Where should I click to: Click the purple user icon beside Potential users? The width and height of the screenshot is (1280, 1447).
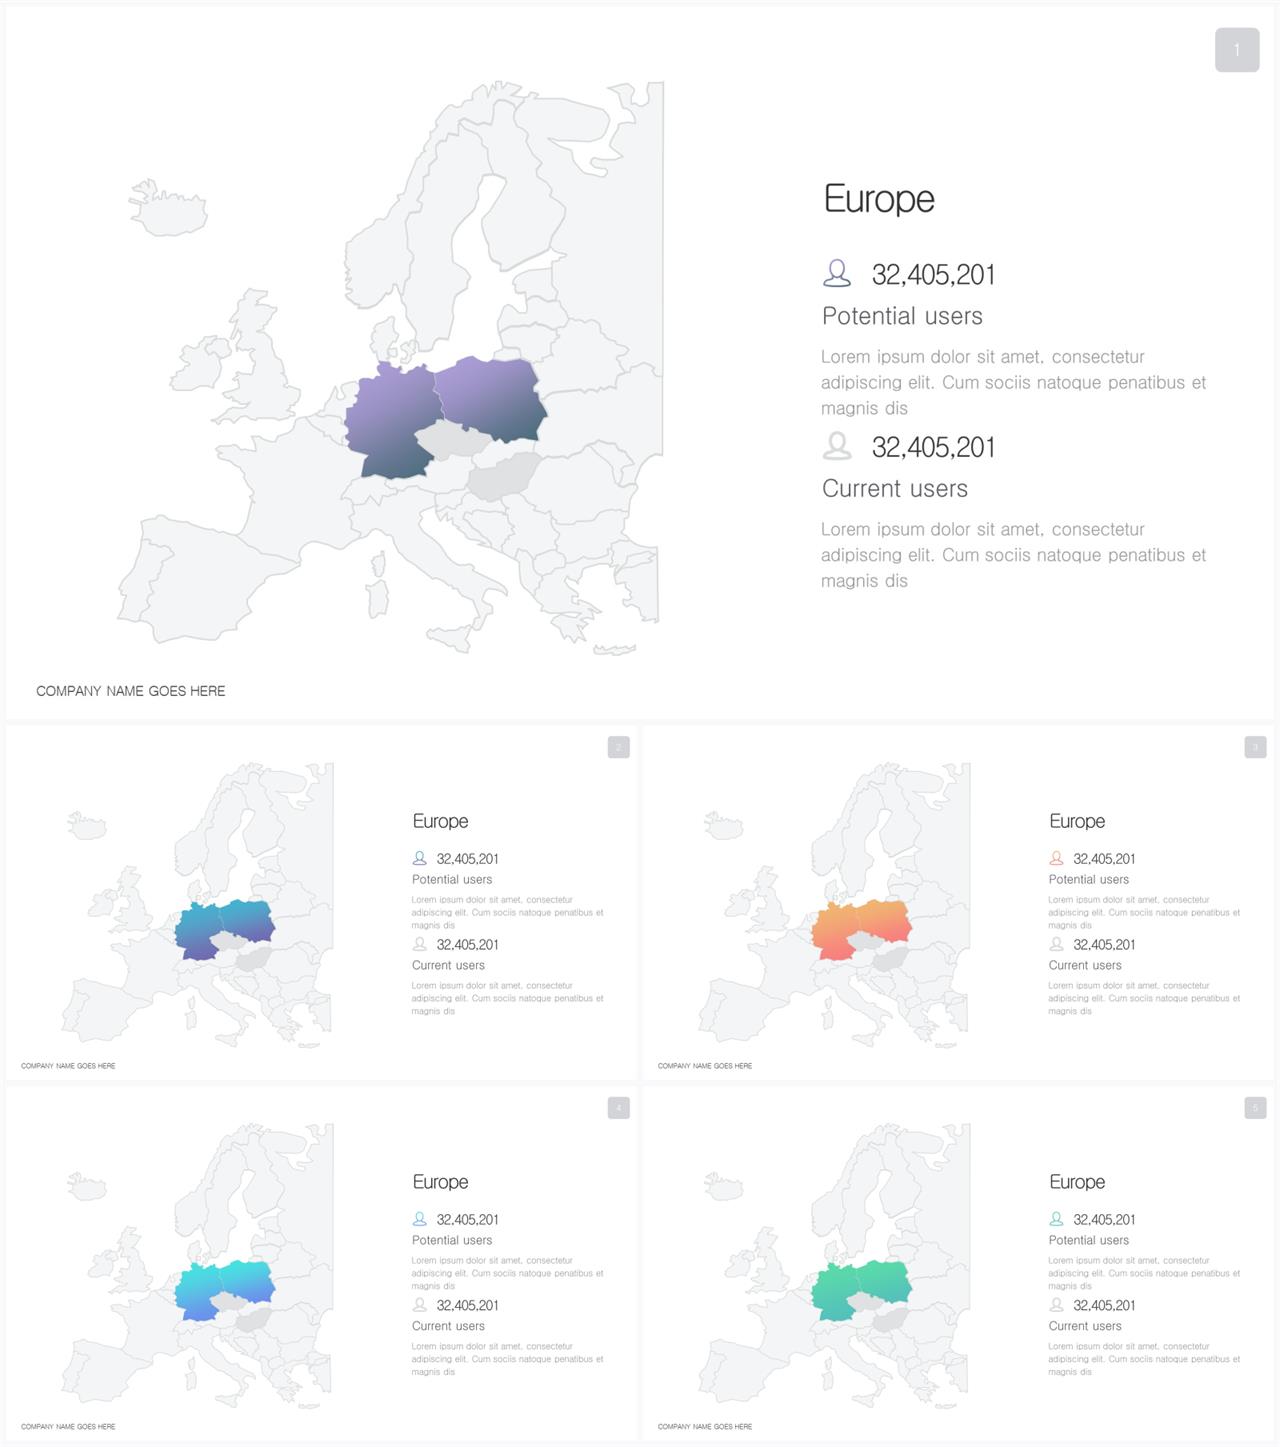(837, 273)
